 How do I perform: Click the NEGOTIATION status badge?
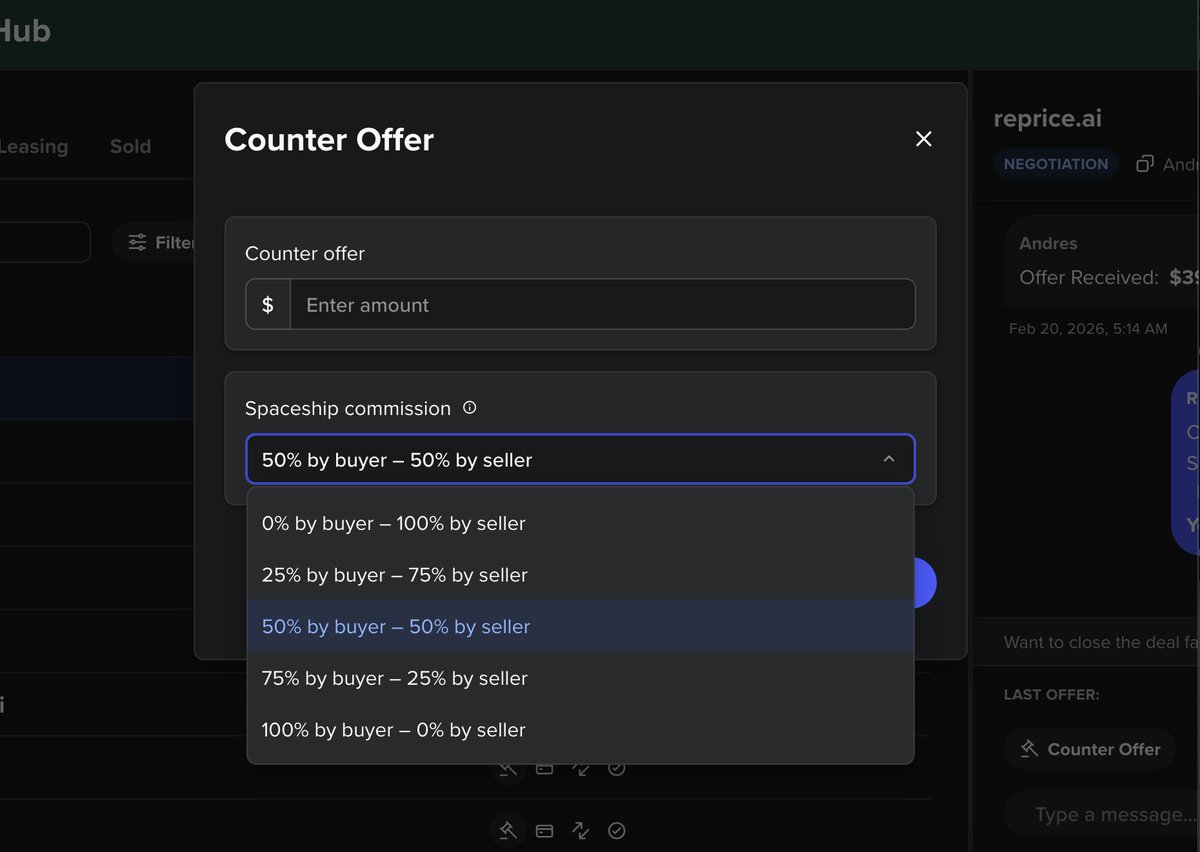[x=1056, y=164]
